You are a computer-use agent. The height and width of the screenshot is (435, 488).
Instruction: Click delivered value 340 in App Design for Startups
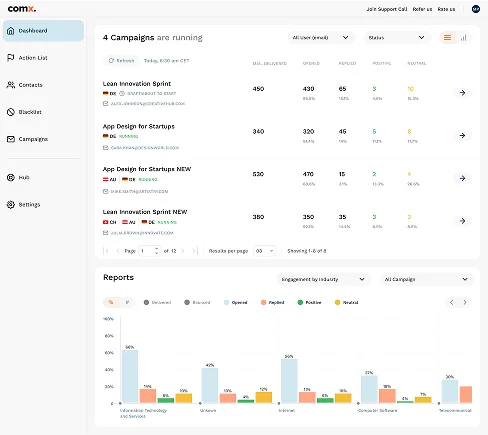(x=258, y=131)
